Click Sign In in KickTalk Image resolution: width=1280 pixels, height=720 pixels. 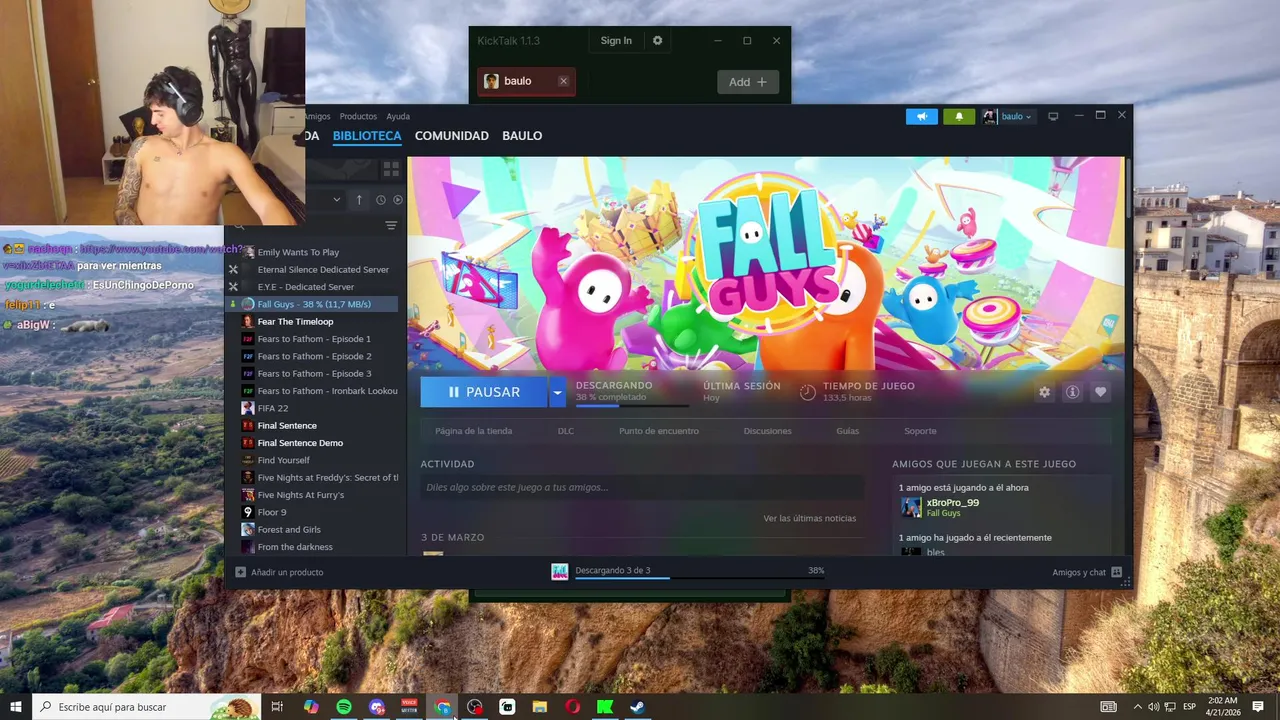coord(616,41)
